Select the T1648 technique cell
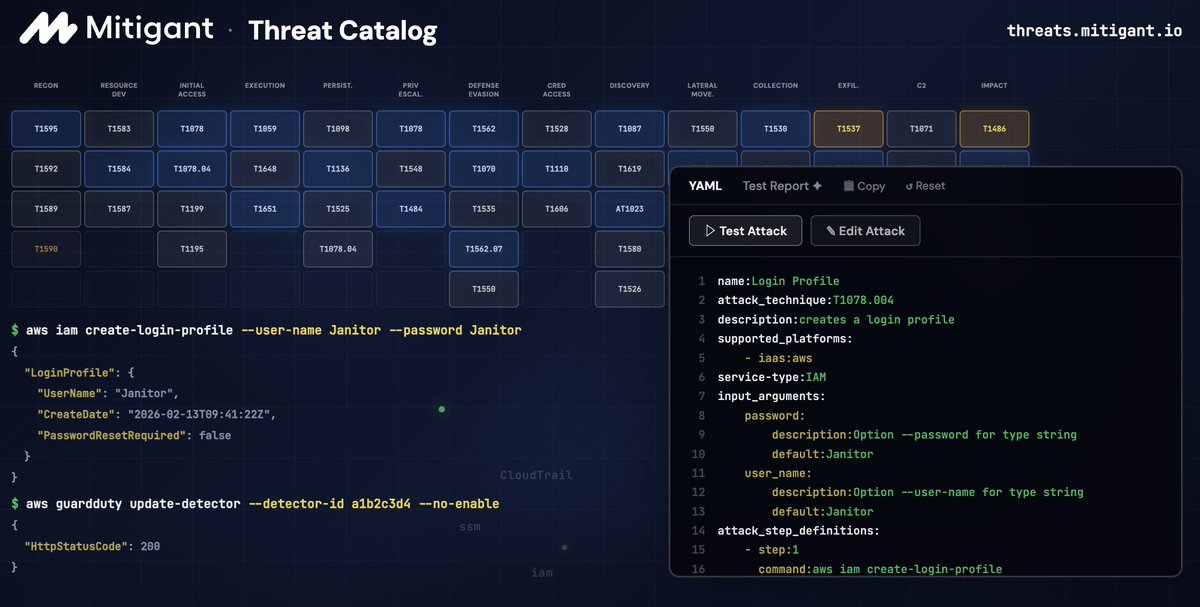This screenshot has height=607, width=1200. pos(265,169)
